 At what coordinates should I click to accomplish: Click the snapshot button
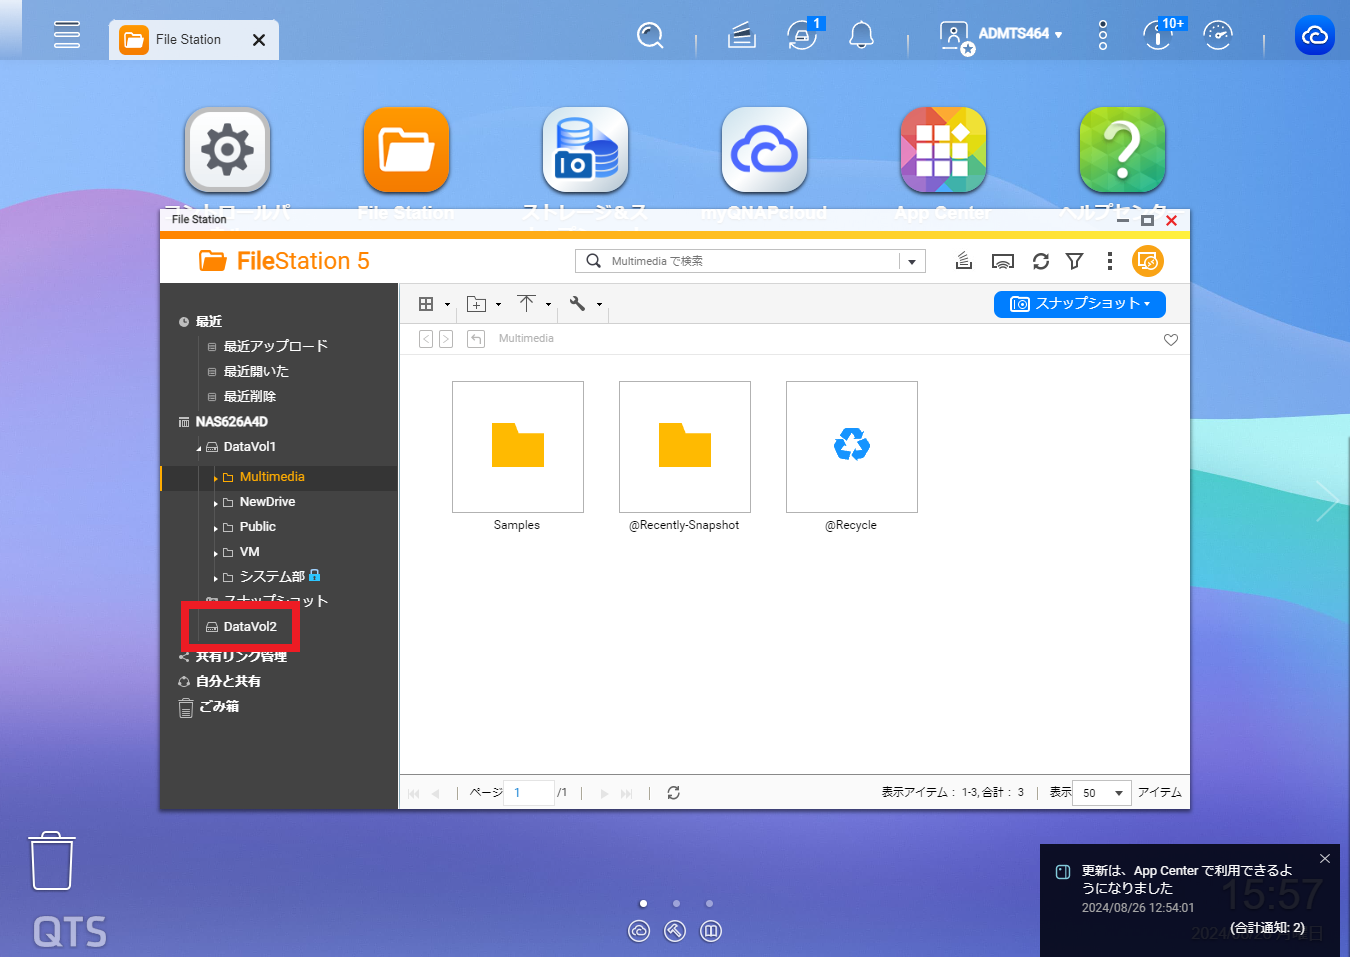[1080, 304]
